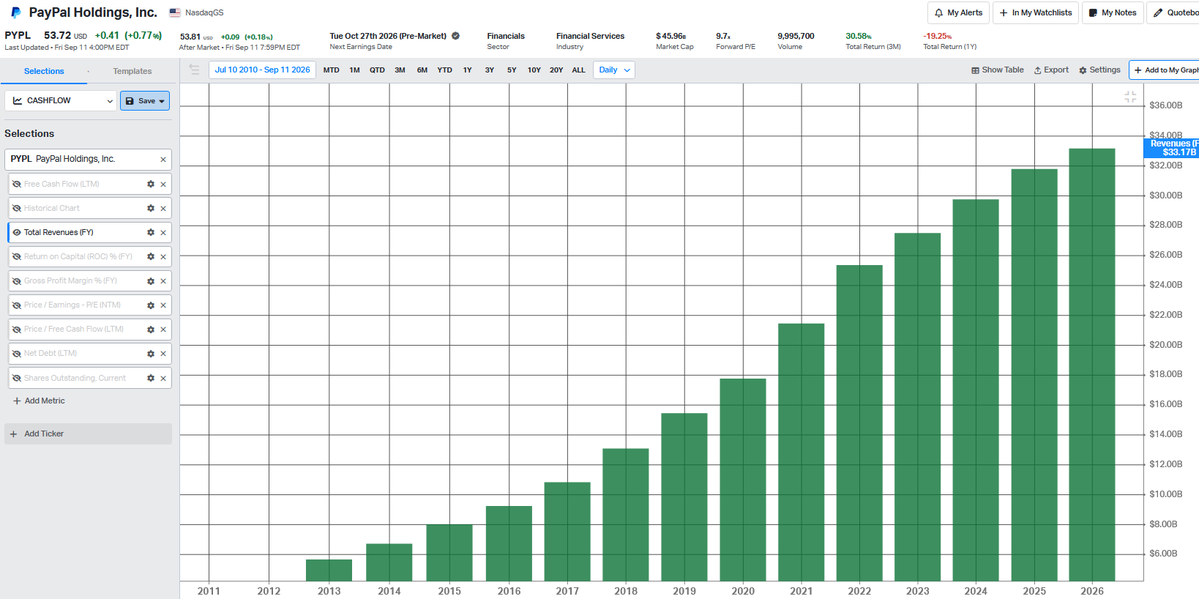The image size is (1199, 599).
Task: Open settings gear for Price / Free Cash Flow
Action: 151,329
